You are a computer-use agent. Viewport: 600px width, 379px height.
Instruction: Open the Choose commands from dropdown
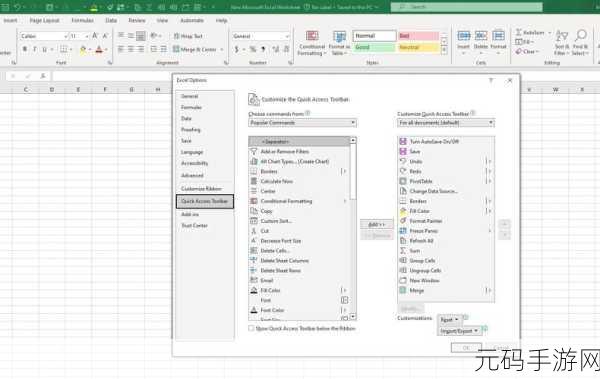(302, 123)
